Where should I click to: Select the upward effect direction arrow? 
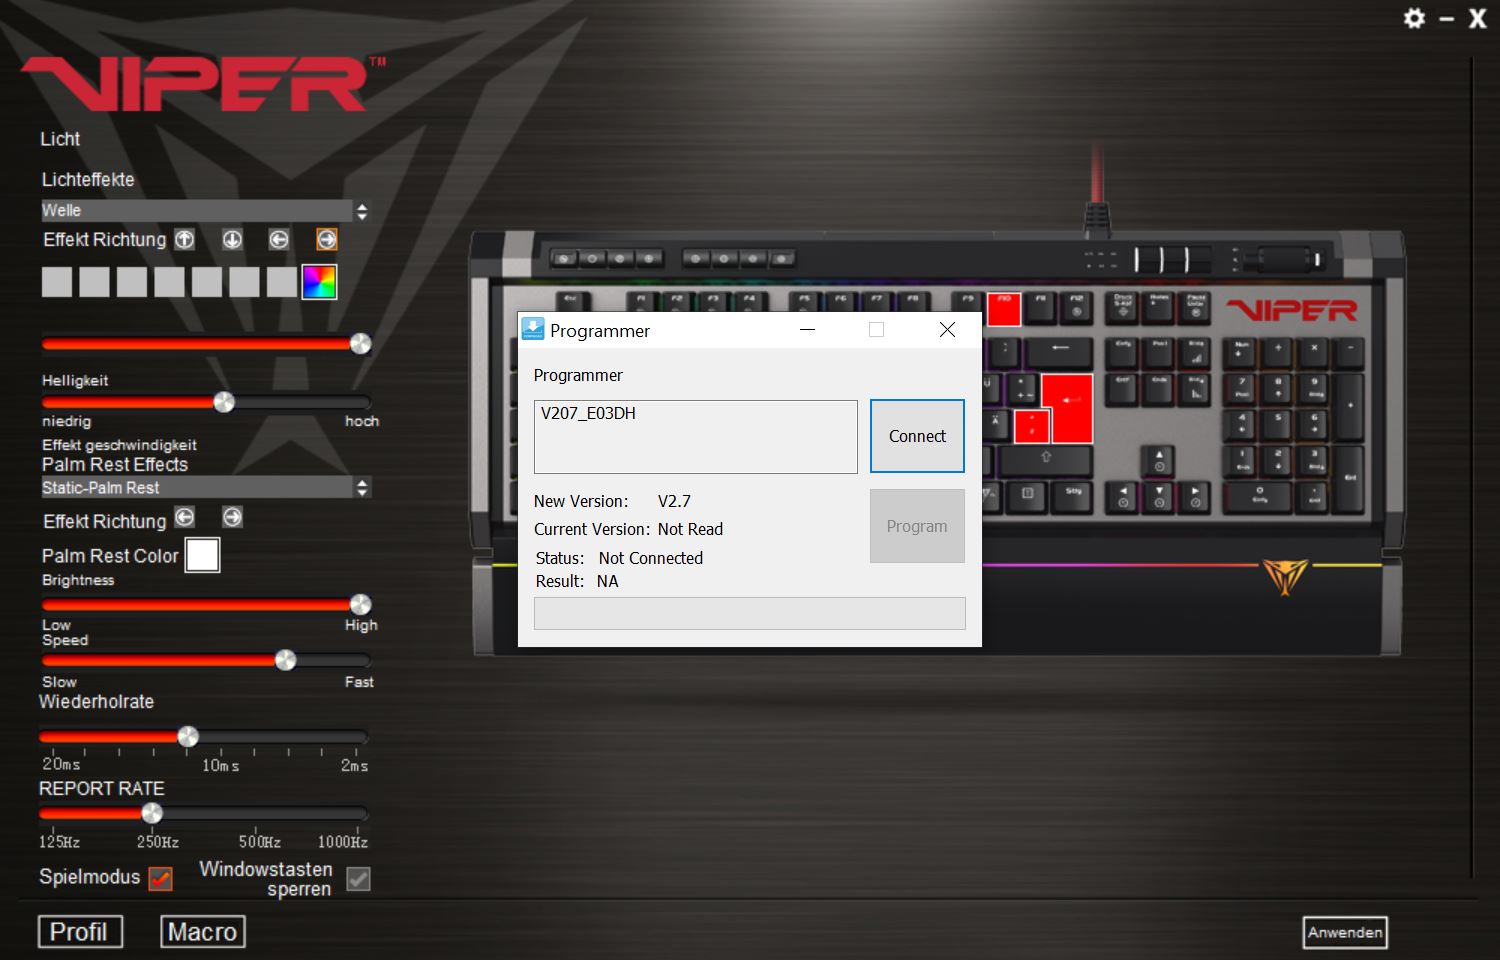click(184, 239)
